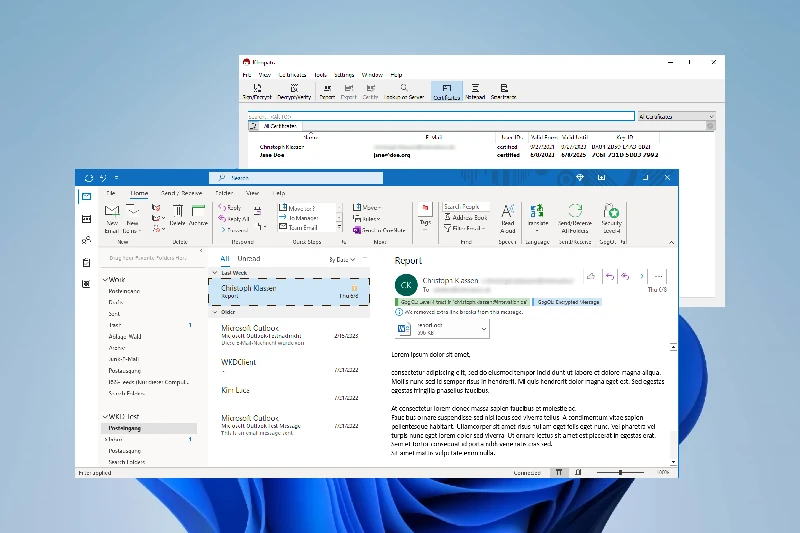Click Import in the Kleopatra toolbar
800x533 pixels.
[327, 91]
